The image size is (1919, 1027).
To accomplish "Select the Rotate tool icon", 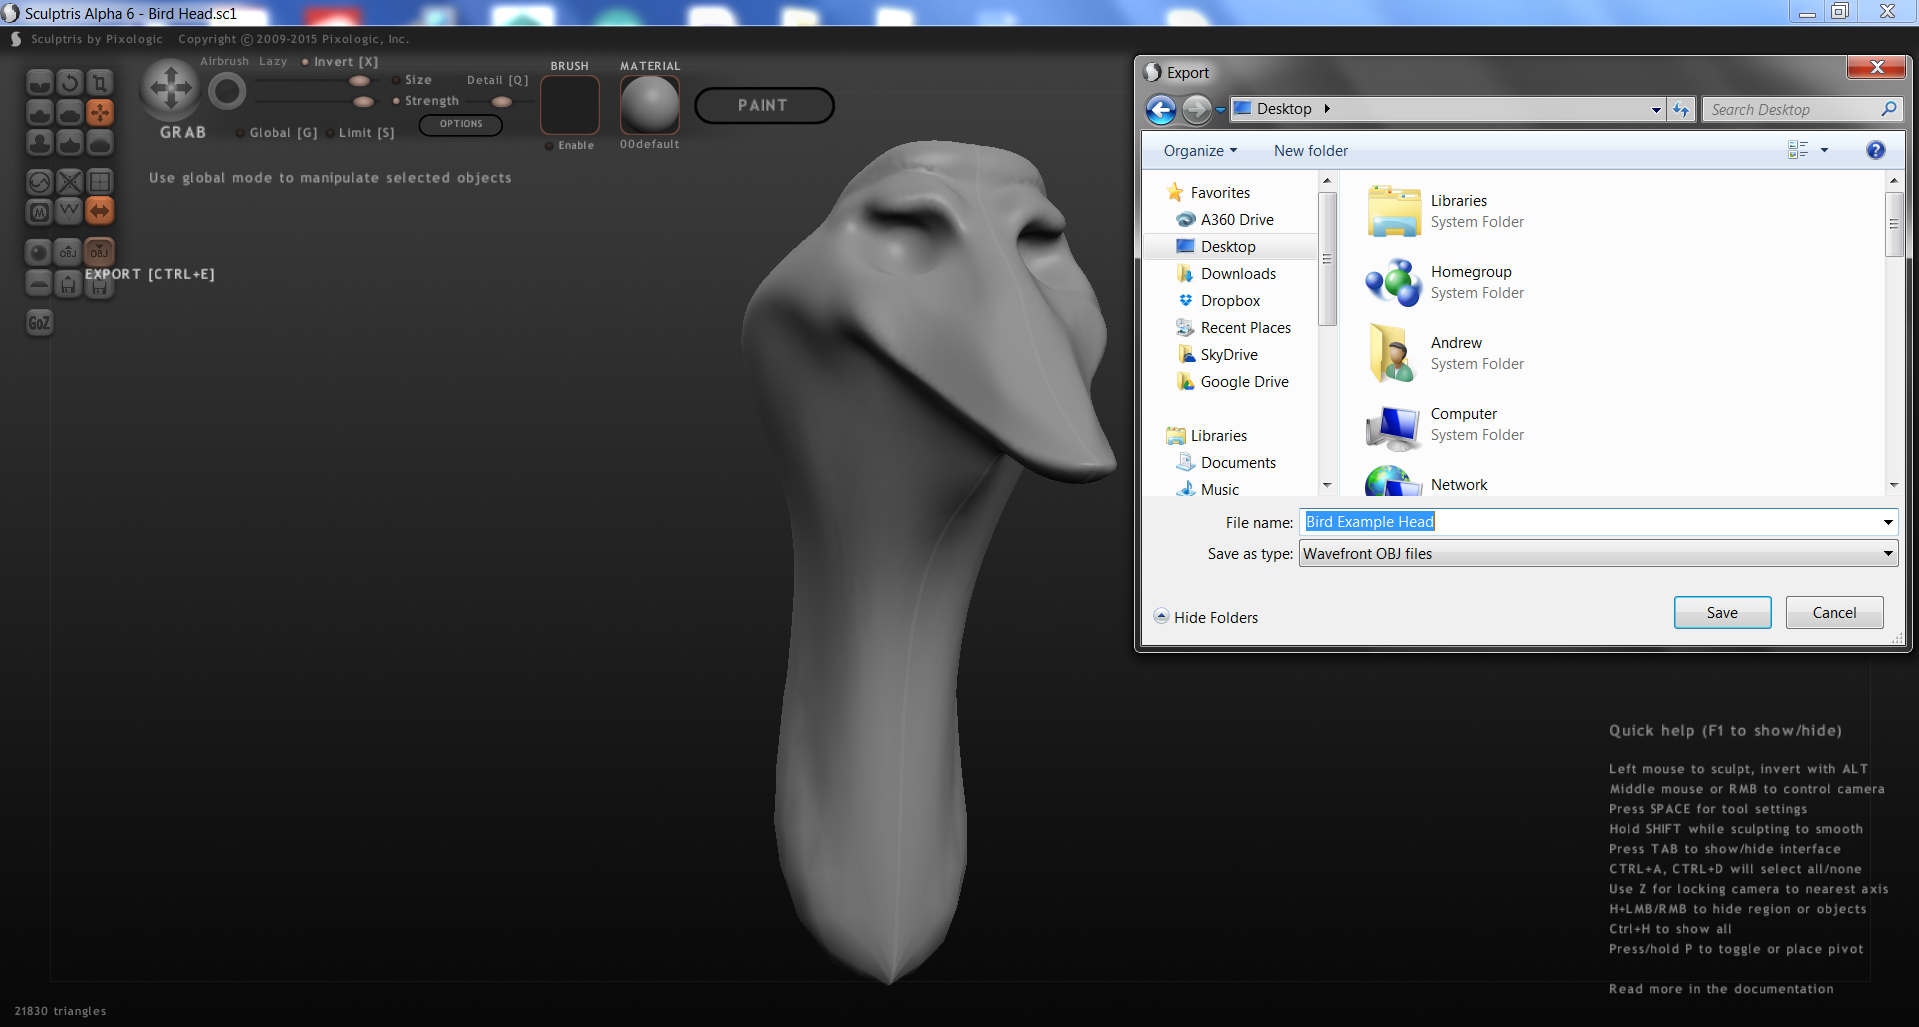I will coord(70,82).
